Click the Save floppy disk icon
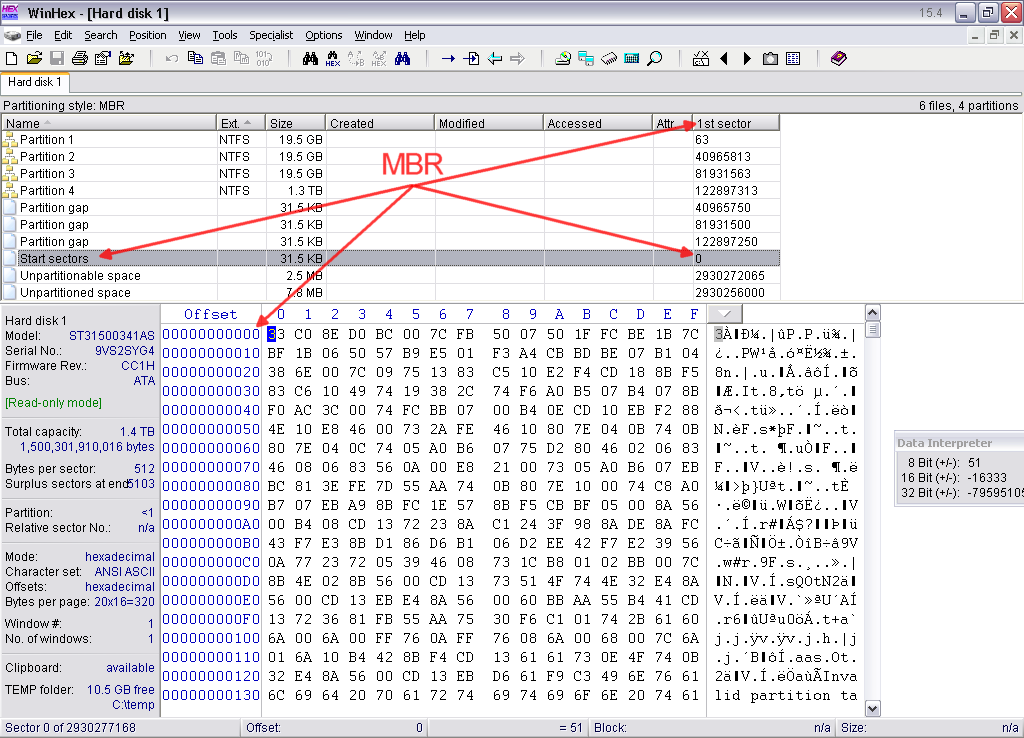 (x=57, y=59)
